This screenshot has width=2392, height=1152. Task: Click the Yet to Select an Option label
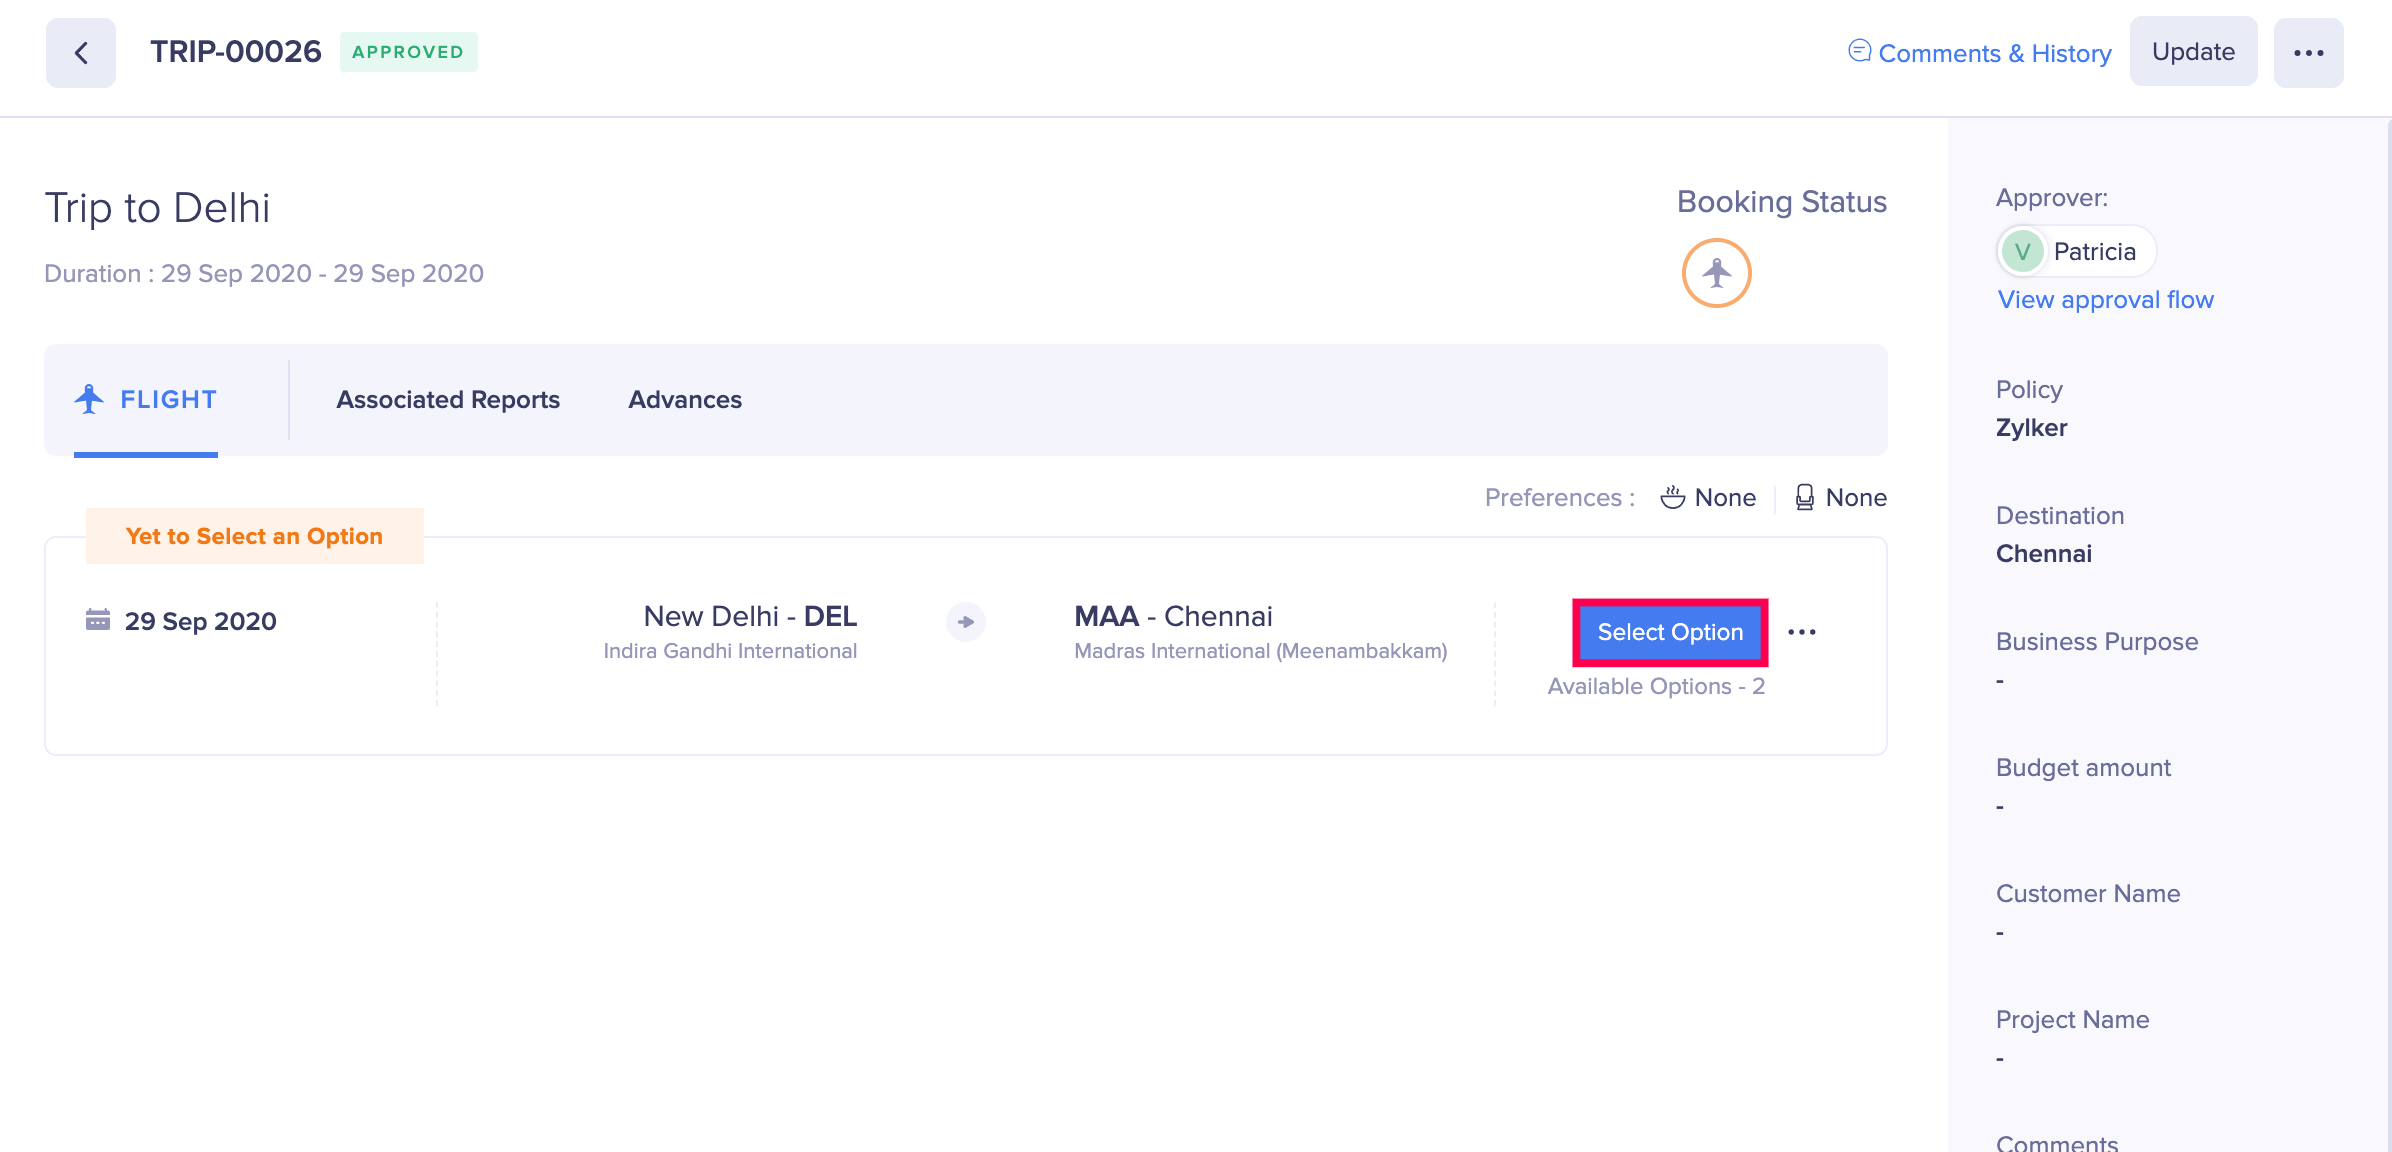coord(254,536)
